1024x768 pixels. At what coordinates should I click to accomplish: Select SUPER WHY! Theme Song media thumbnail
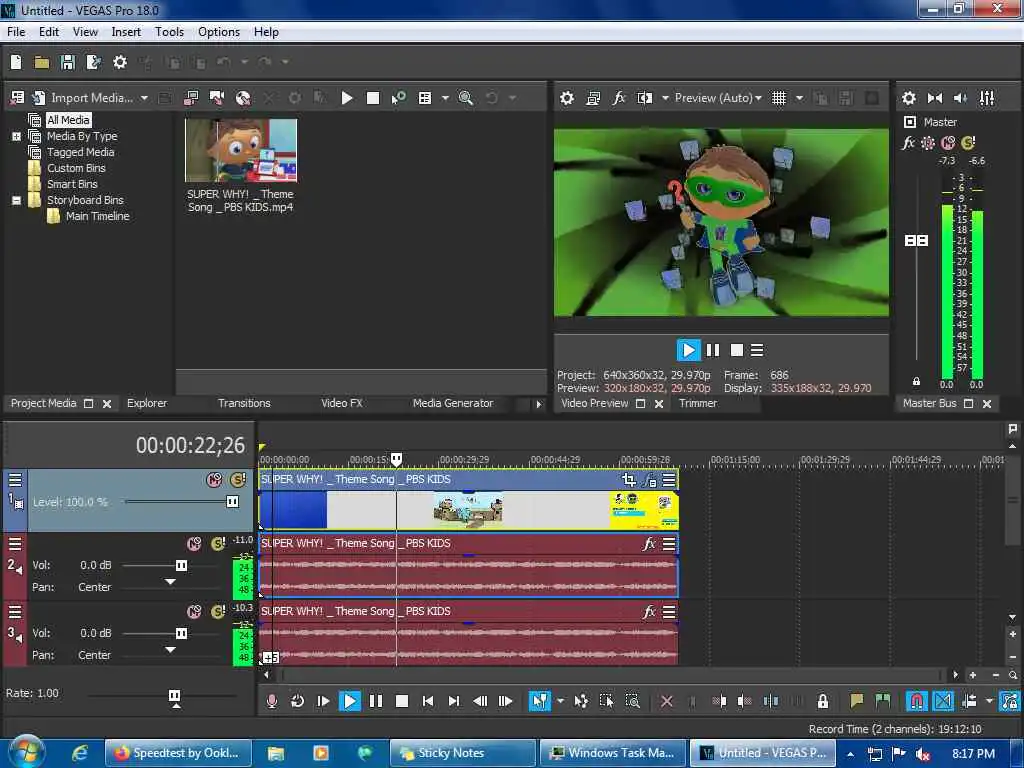pos(241,150)
